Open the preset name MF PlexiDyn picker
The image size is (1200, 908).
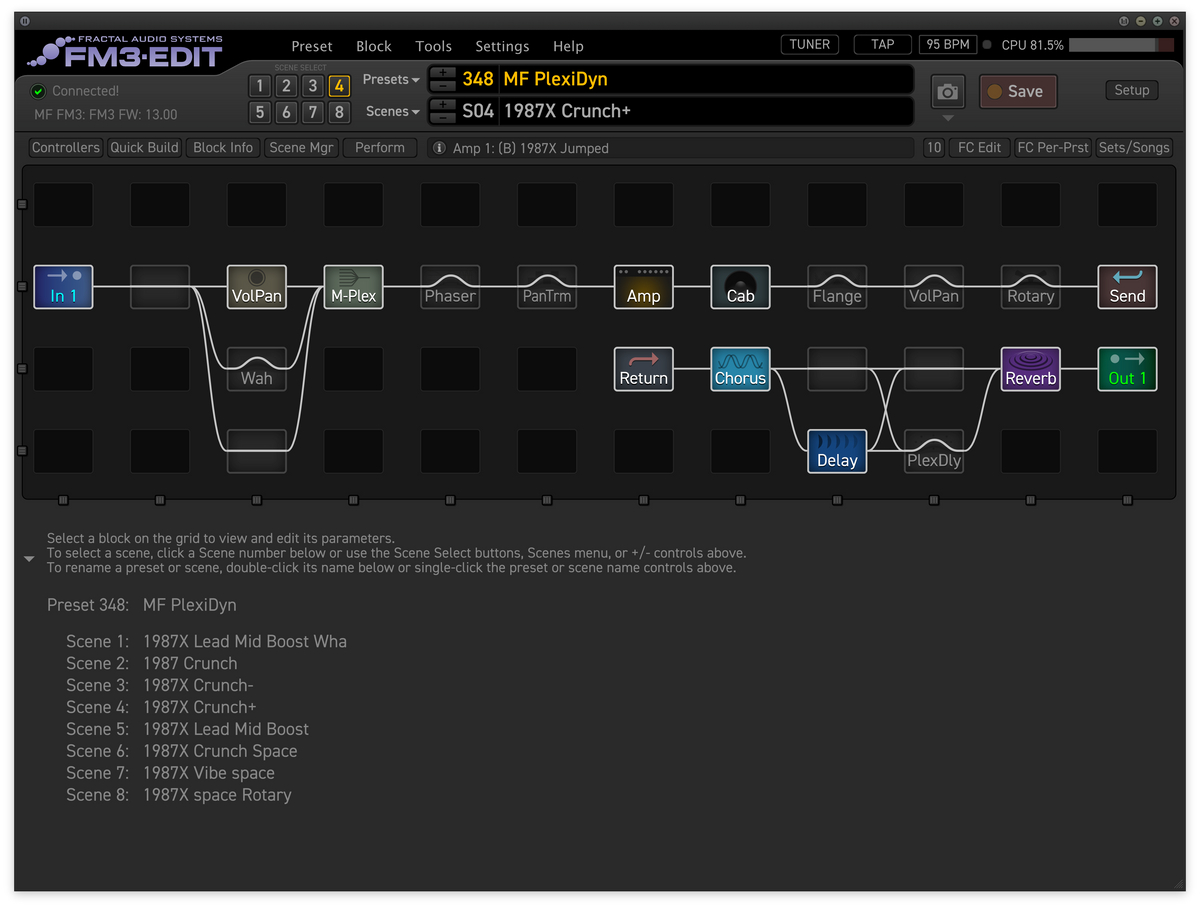click(706, 79)
